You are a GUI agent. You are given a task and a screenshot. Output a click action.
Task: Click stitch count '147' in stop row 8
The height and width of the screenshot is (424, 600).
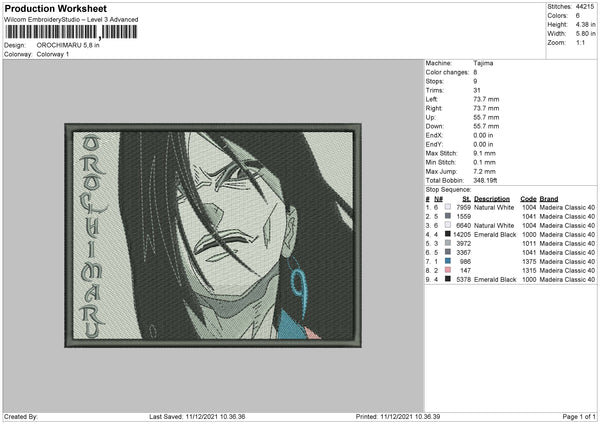pyautogui.click(x=465, y=271)
